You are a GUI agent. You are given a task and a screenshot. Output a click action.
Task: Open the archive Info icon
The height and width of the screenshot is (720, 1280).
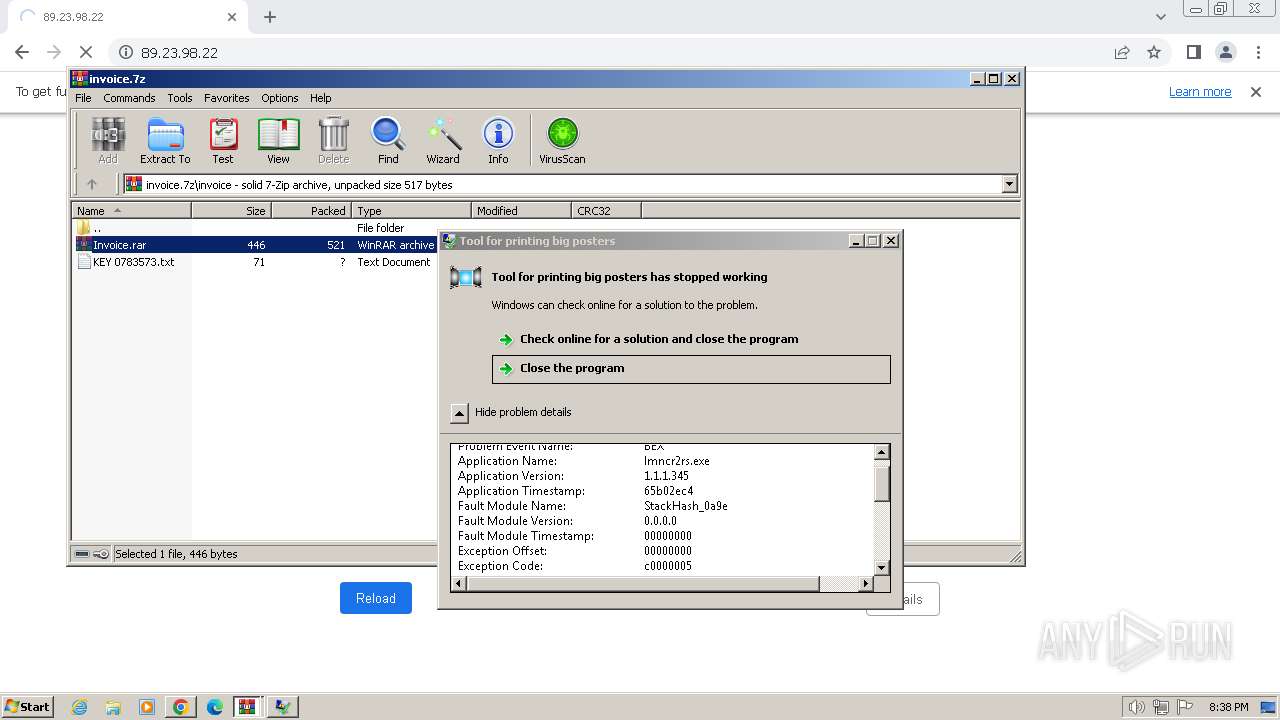[x=498, y=140]
